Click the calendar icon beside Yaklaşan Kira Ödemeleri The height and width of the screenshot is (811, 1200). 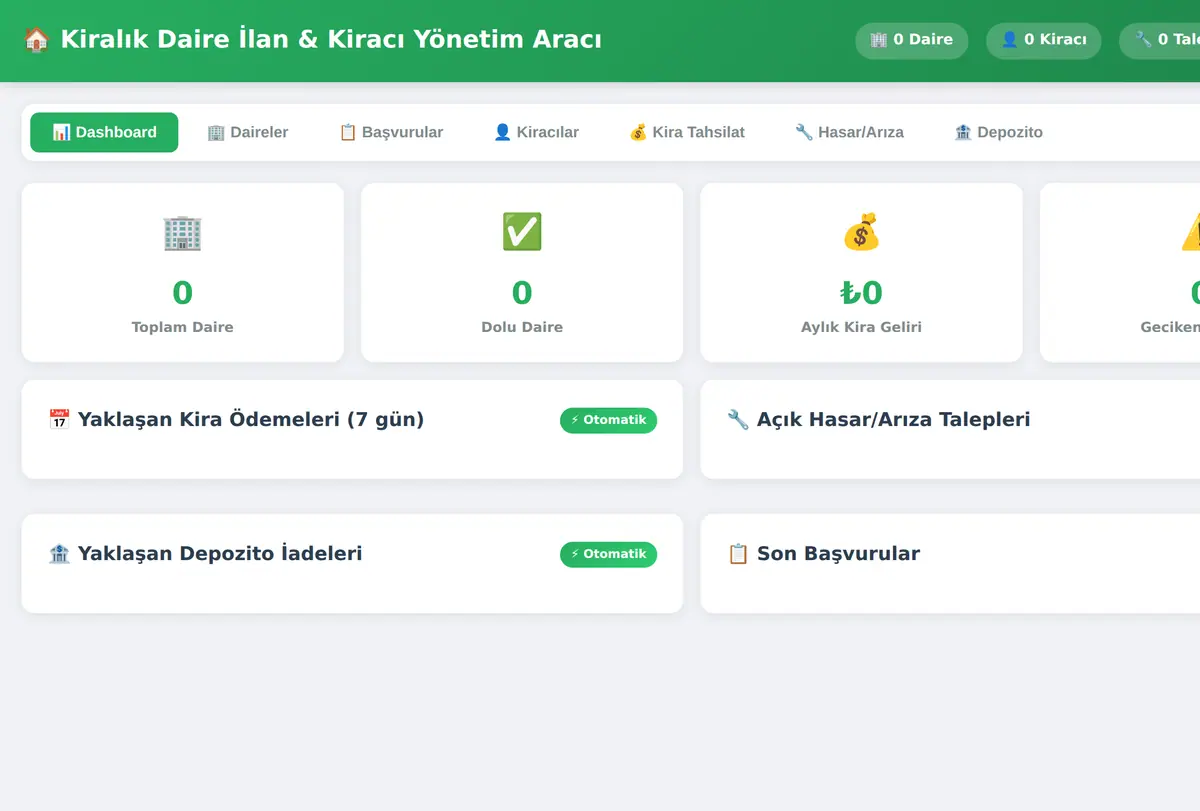point(59,420)
